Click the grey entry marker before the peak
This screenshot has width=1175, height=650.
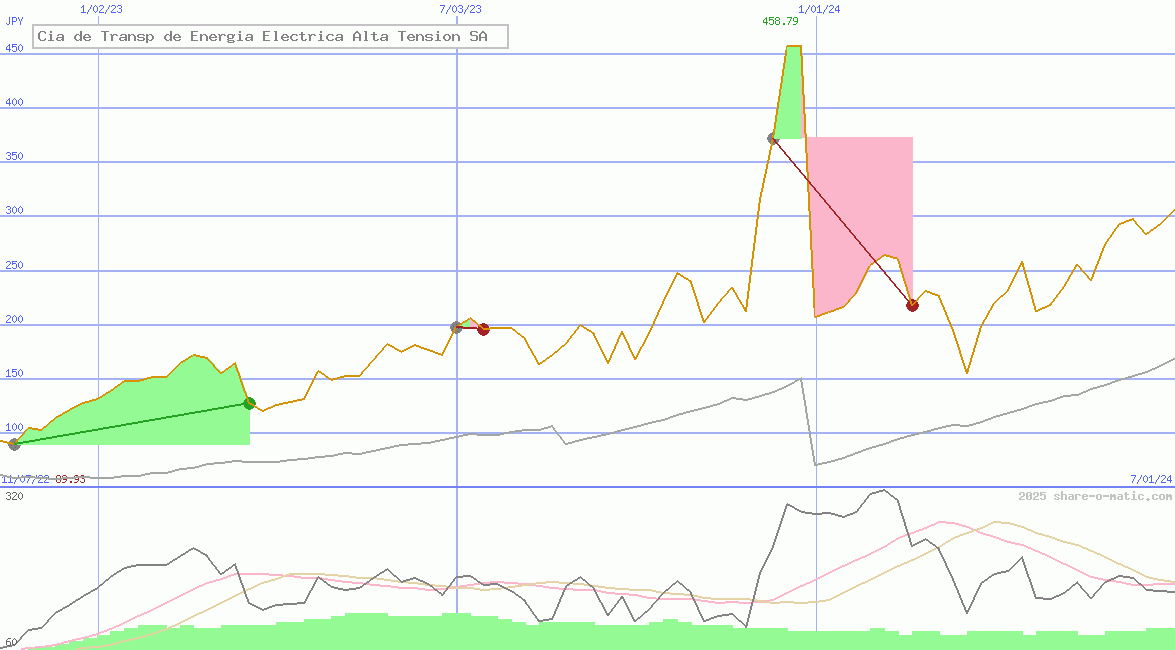point(773,139)
